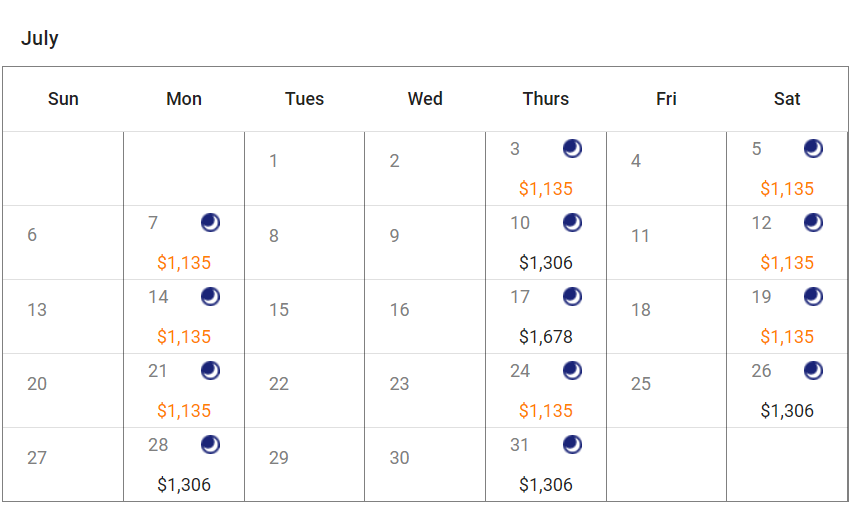The image size is (854, 516).
Task: Click the Sat column header
Action: (x=787, y=99)
